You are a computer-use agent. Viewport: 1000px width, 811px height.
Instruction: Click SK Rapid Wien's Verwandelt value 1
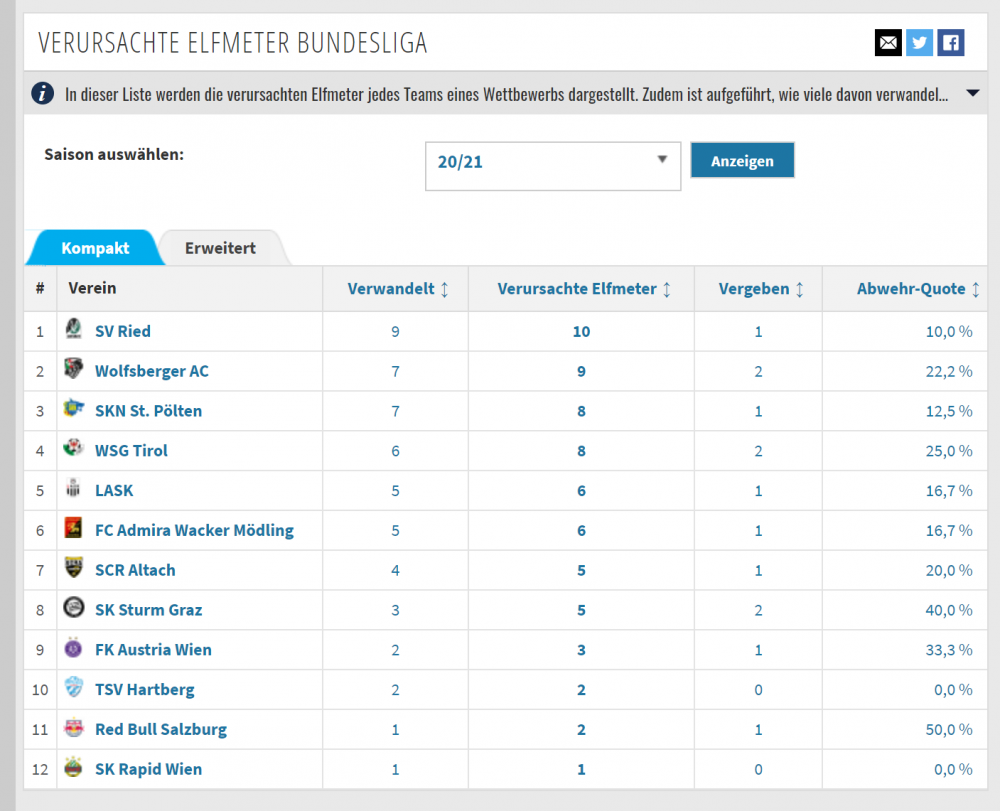[x=395, y=769]
